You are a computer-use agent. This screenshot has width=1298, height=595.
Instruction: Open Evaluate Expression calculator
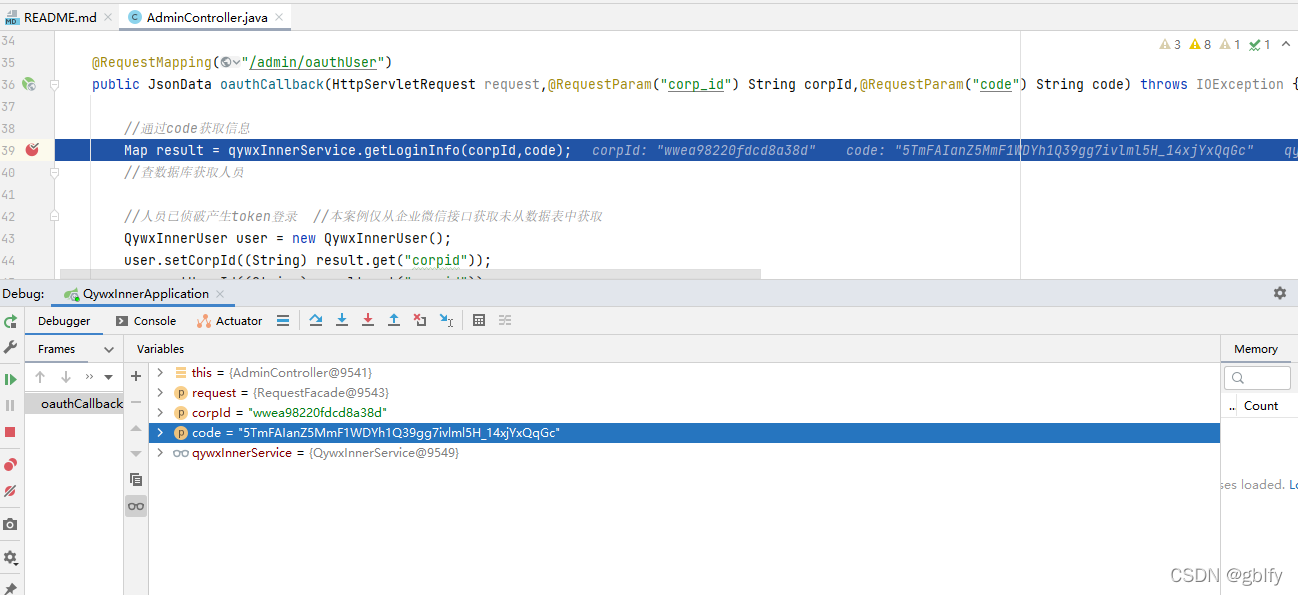point(479,320)
